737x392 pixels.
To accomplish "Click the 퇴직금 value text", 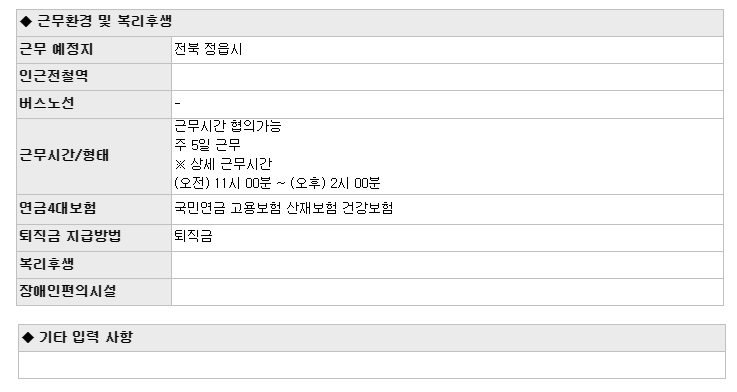I will pos(193,235).
